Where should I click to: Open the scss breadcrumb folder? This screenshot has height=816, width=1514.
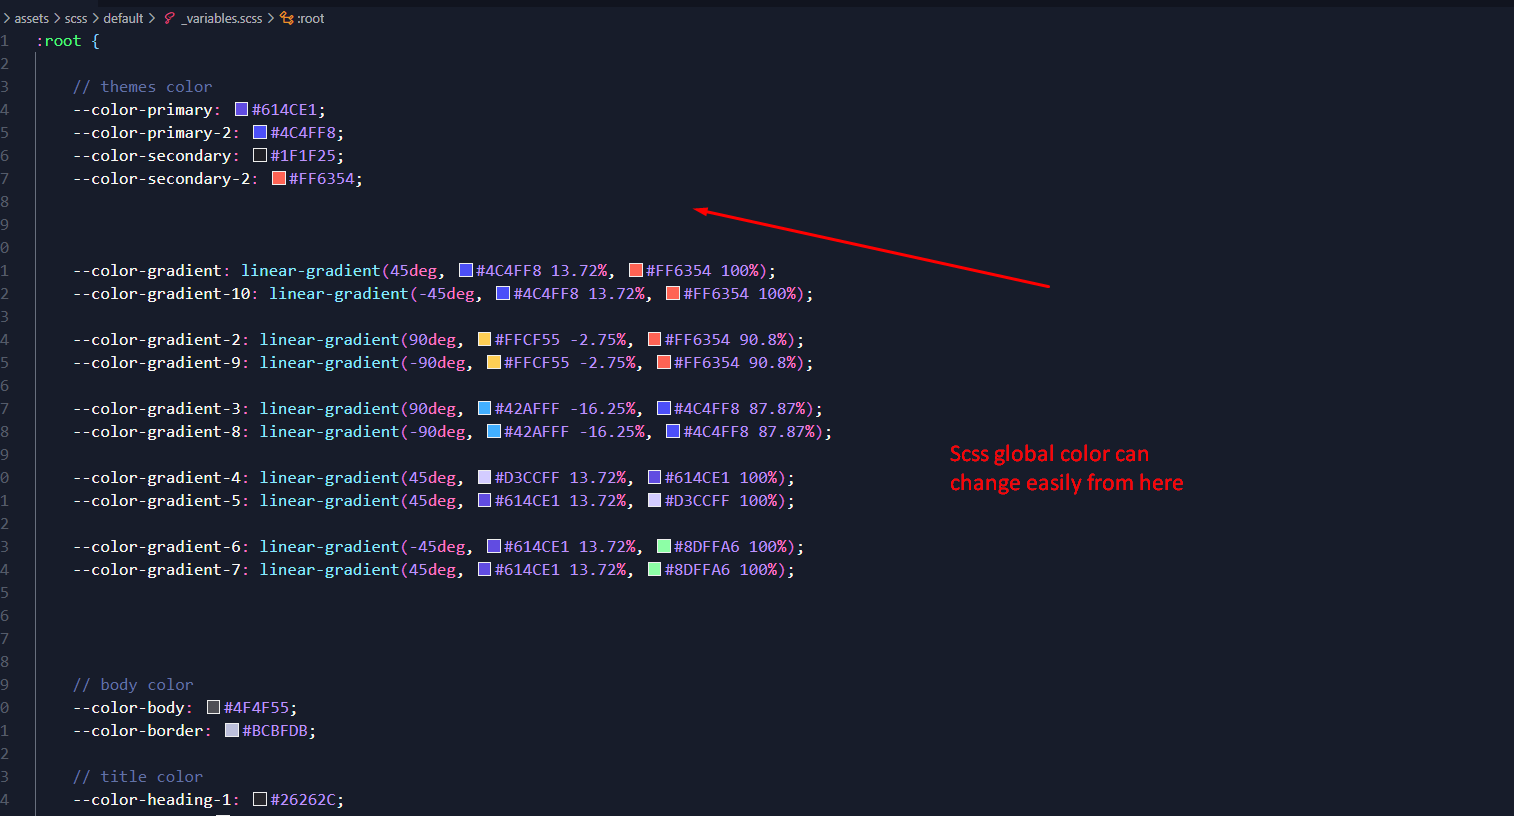[76, 18]
